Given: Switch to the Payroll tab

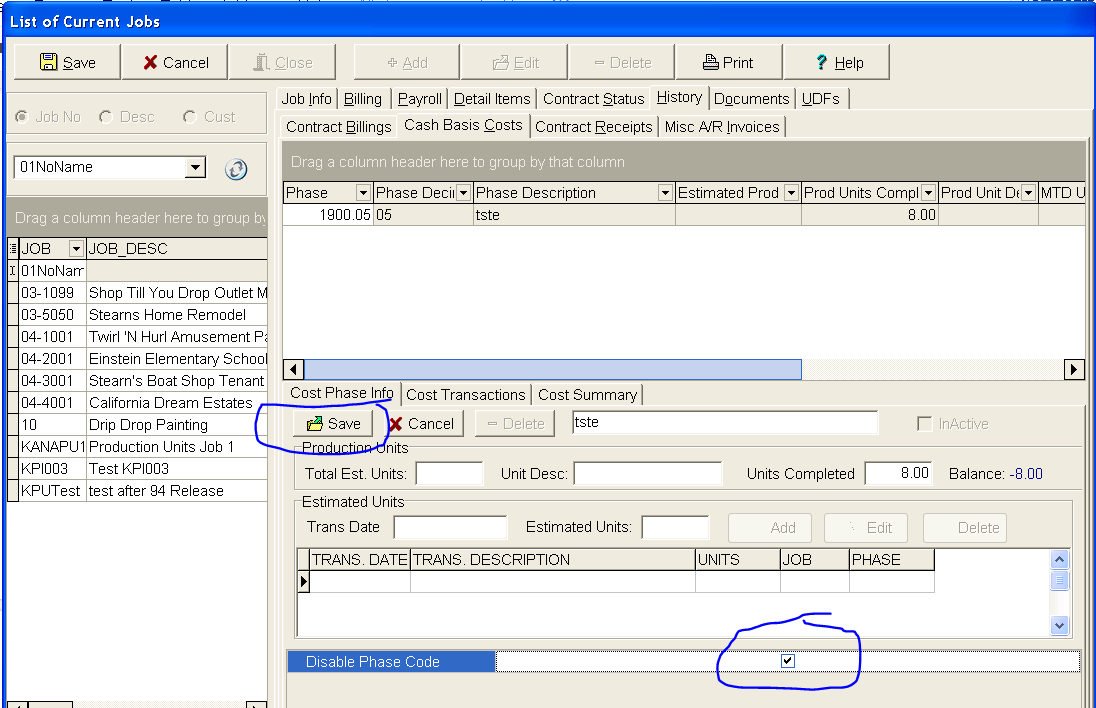Looking at the screenshot, I should point(419,99).
